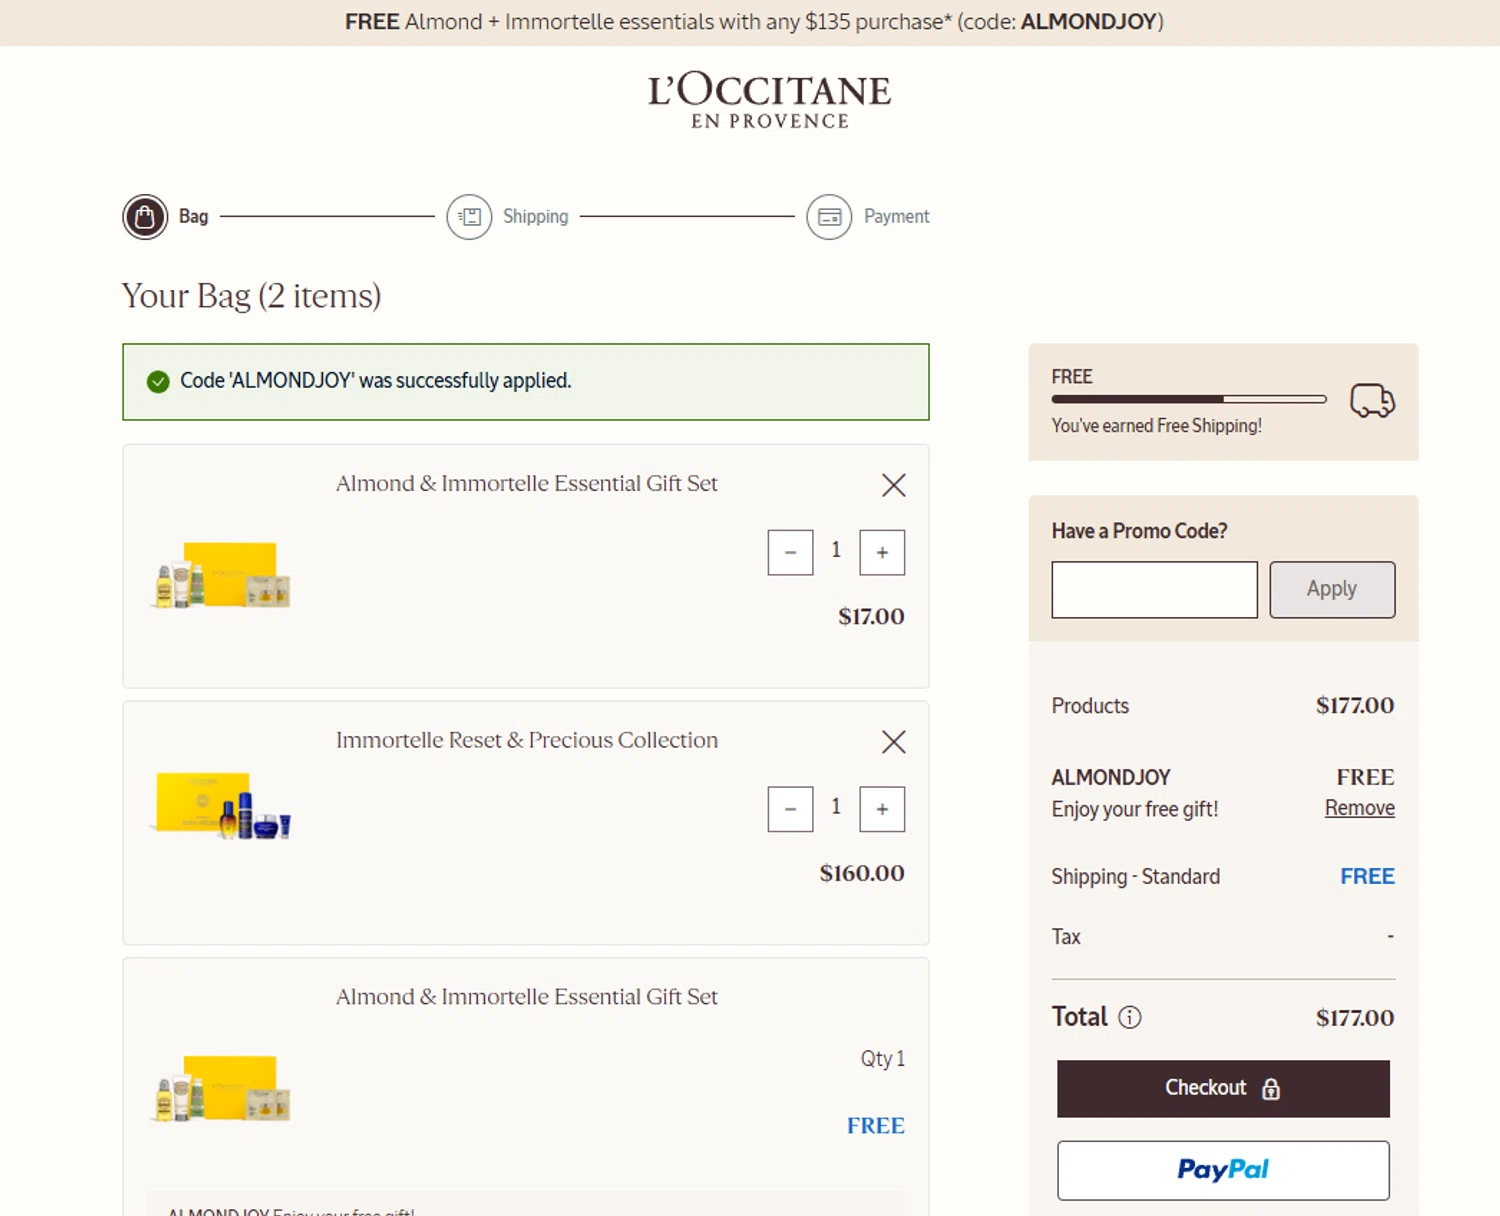1500x1216 pixels.
Task: Increase quantity of $17.00 Almond gift set
Action: [882, 553]
